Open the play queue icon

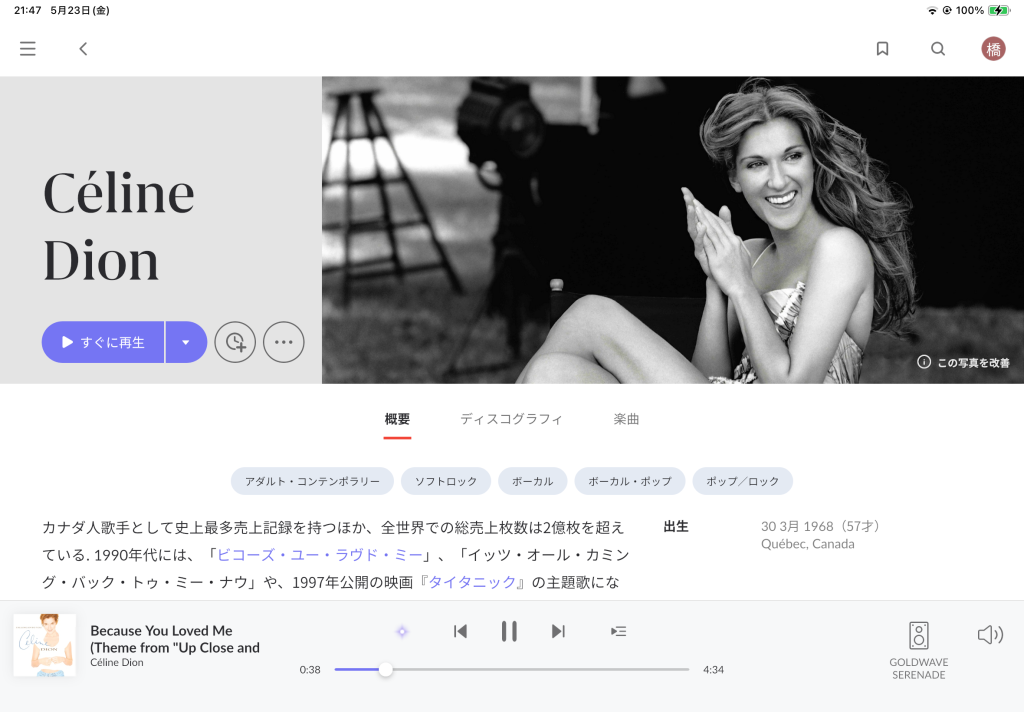[618, 632]
